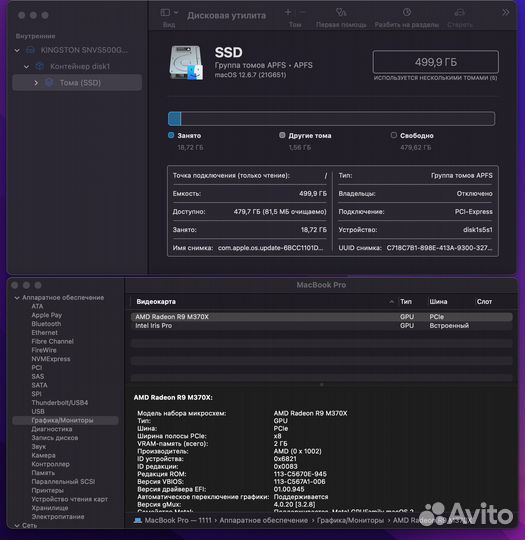Click the blue used segment of usage bar
Viewport: 525px width, 540px height.
pyautogui.click(x=175, y=119)
